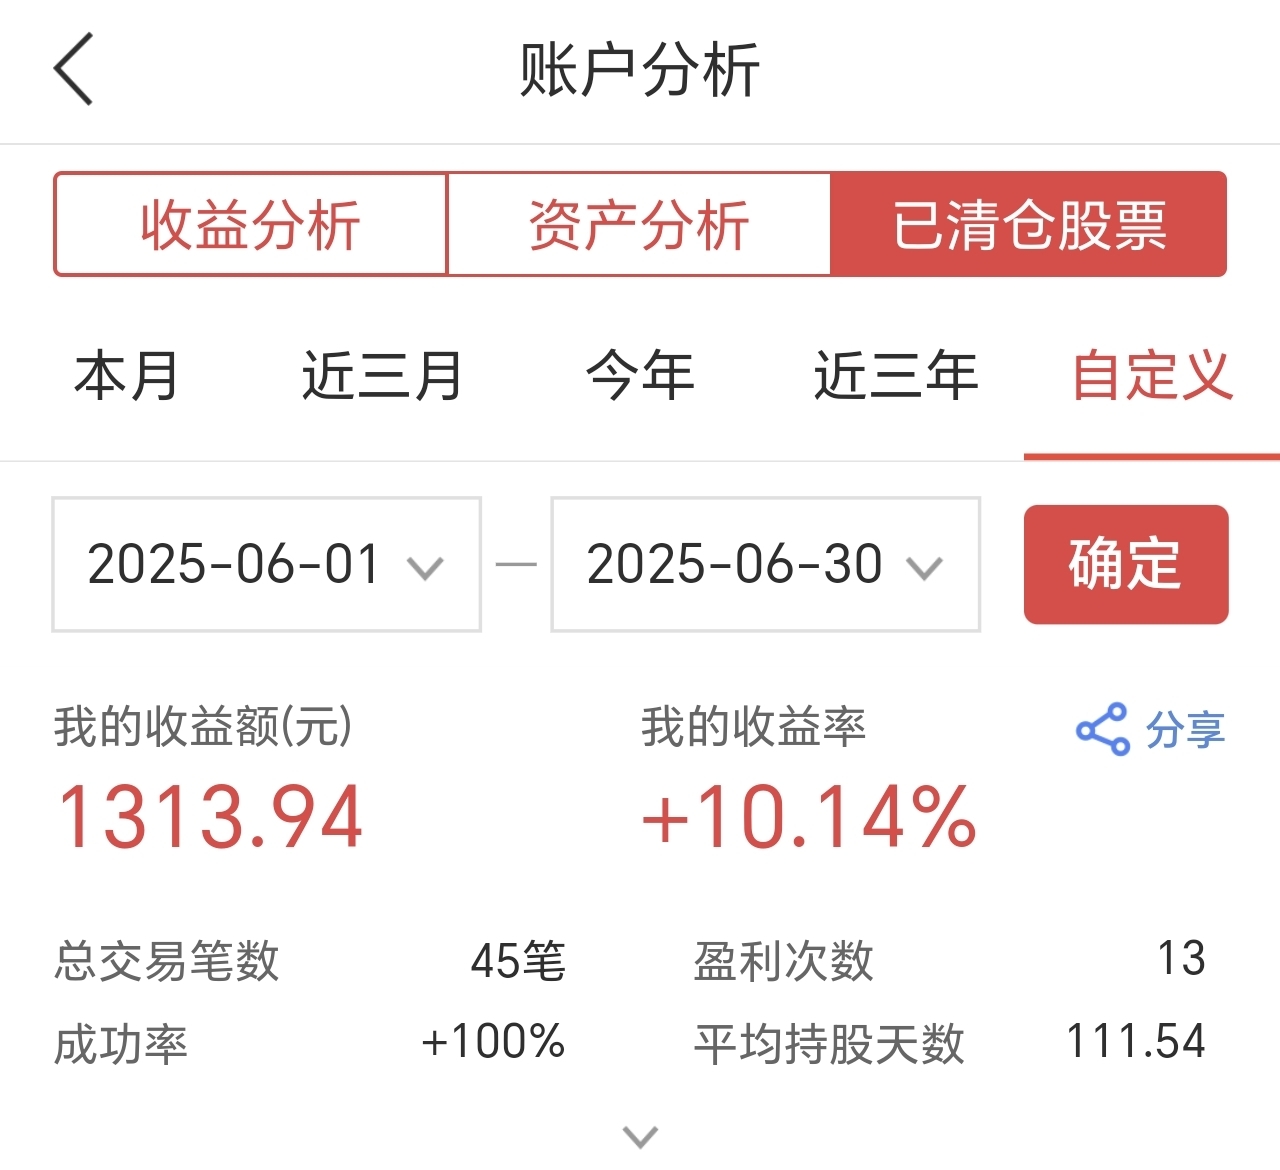Select 近三月 time range

tap(382, 376)
